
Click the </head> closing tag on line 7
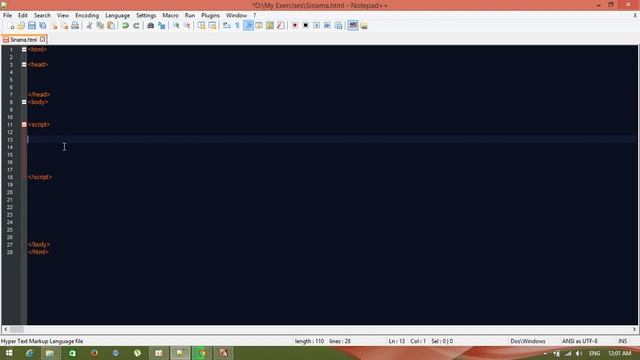[39, 94]
